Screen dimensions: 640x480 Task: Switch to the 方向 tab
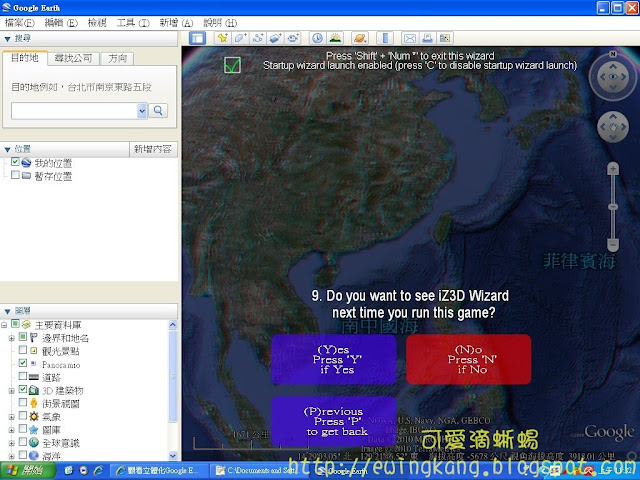[118, 58]
